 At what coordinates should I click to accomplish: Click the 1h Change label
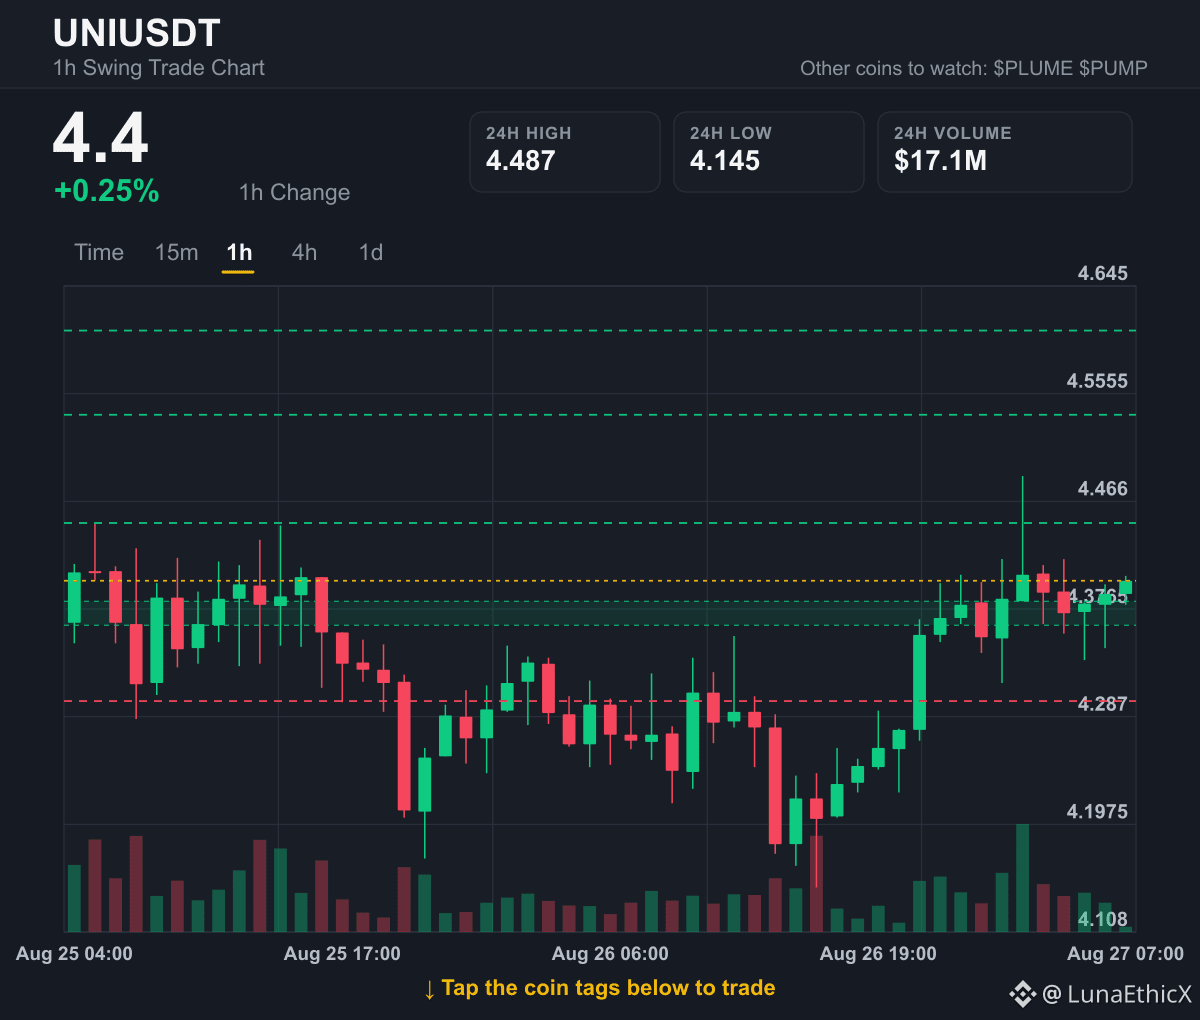[x=295, y=193]
